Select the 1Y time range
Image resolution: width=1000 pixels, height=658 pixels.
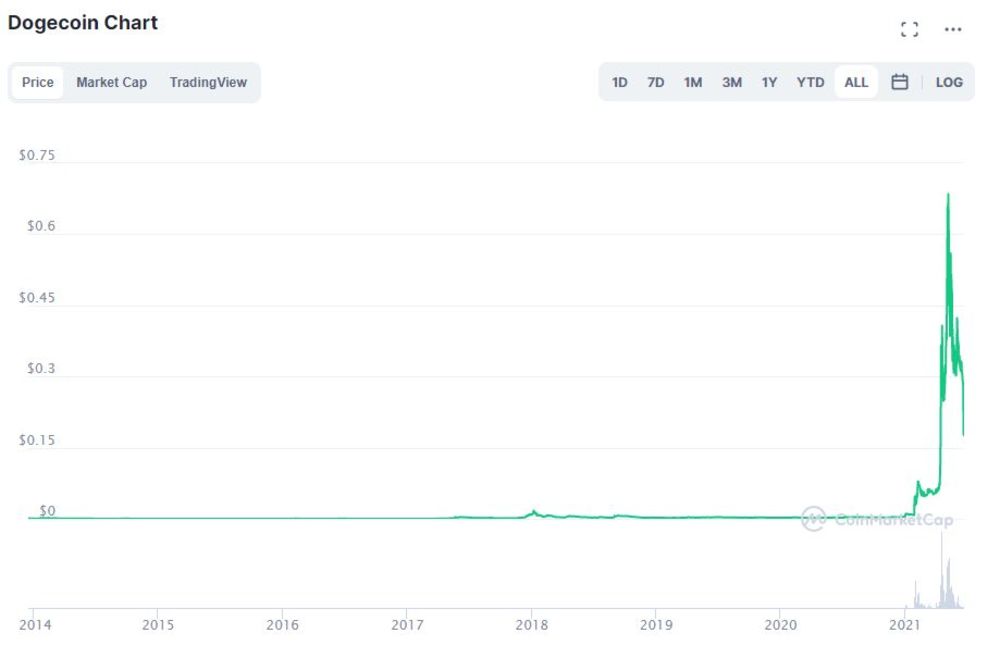tap(769, 82)
